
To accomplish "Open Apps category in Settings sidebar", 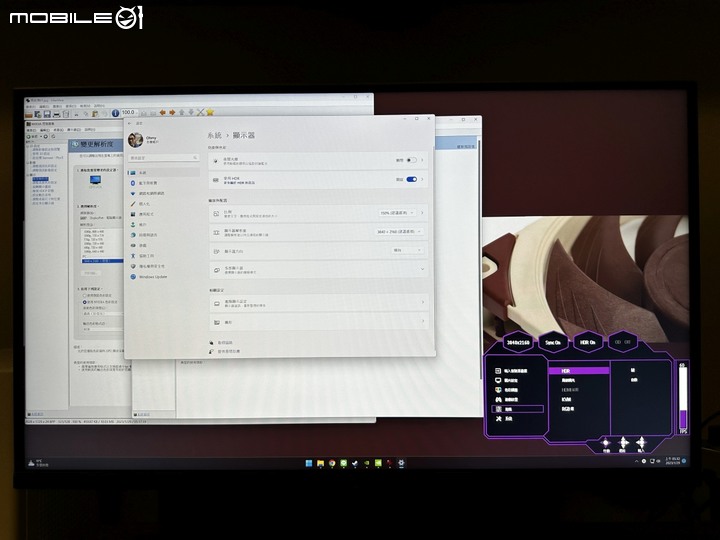I will (163, 214).
